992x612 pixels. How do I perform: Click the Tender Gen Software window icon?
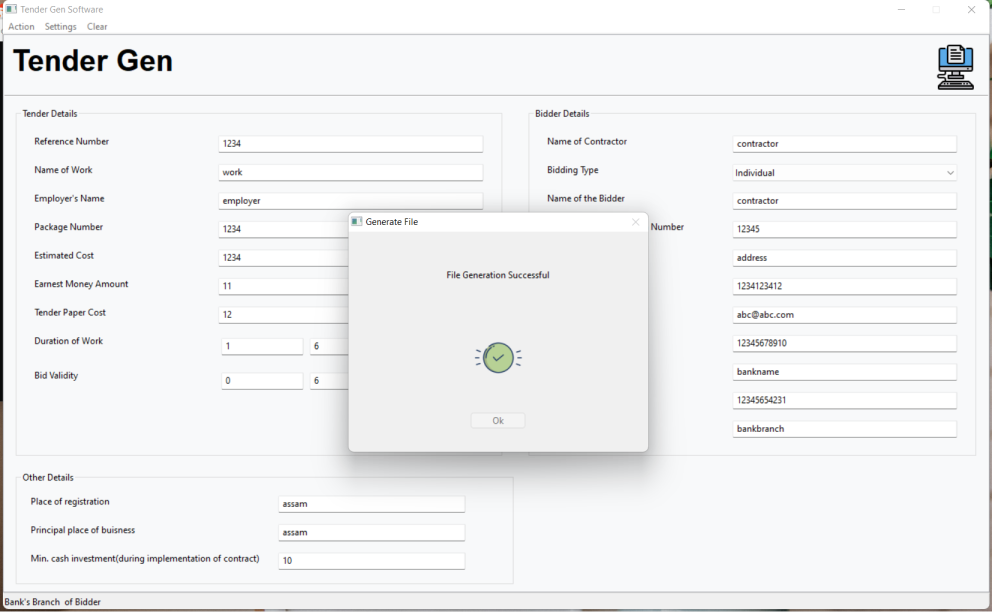pyautogui.click(x=11, y=9)
